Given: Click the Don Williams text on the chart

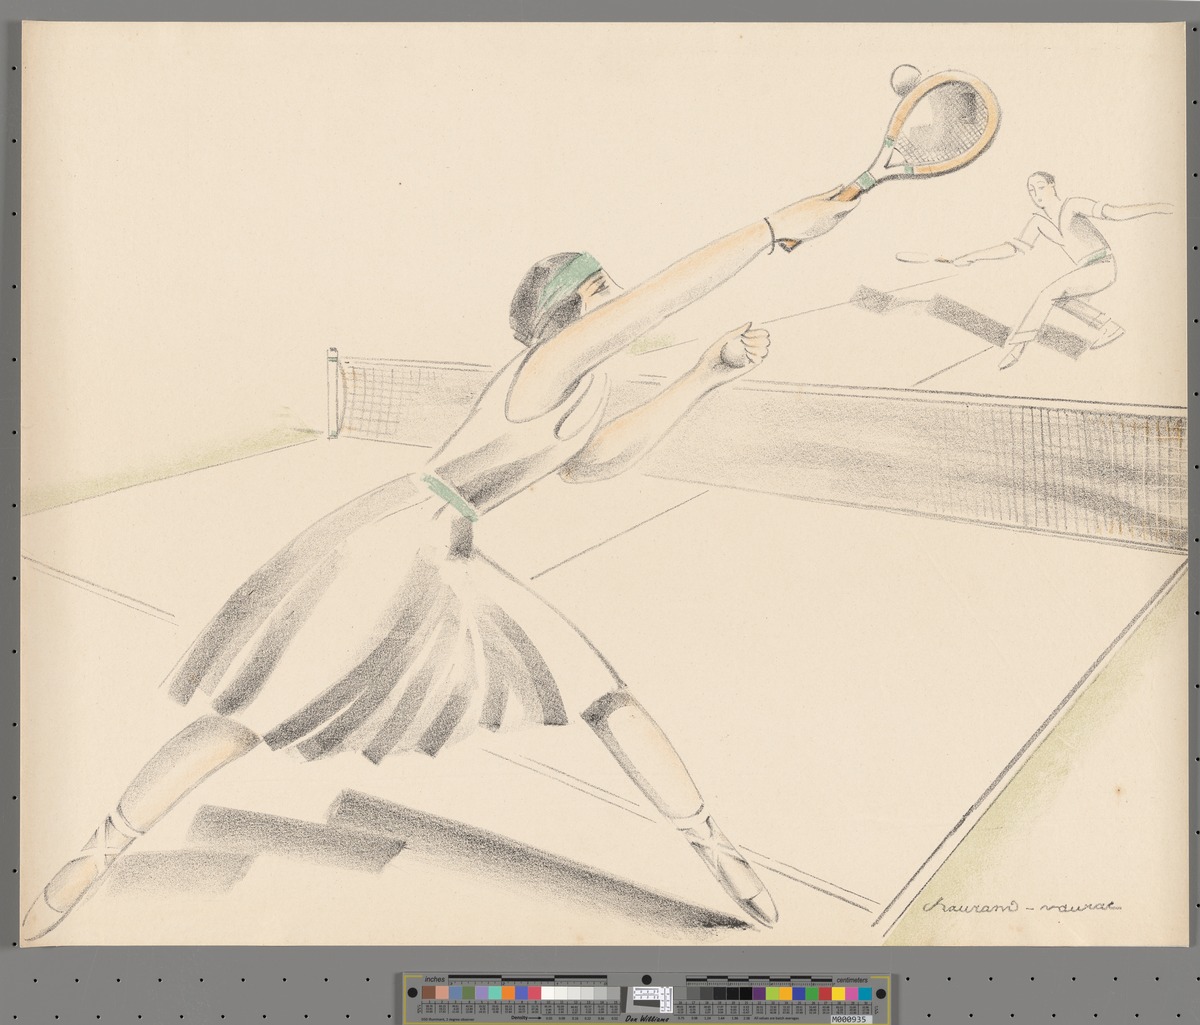Looking at the screenshot, I should tap(647, 1018).
